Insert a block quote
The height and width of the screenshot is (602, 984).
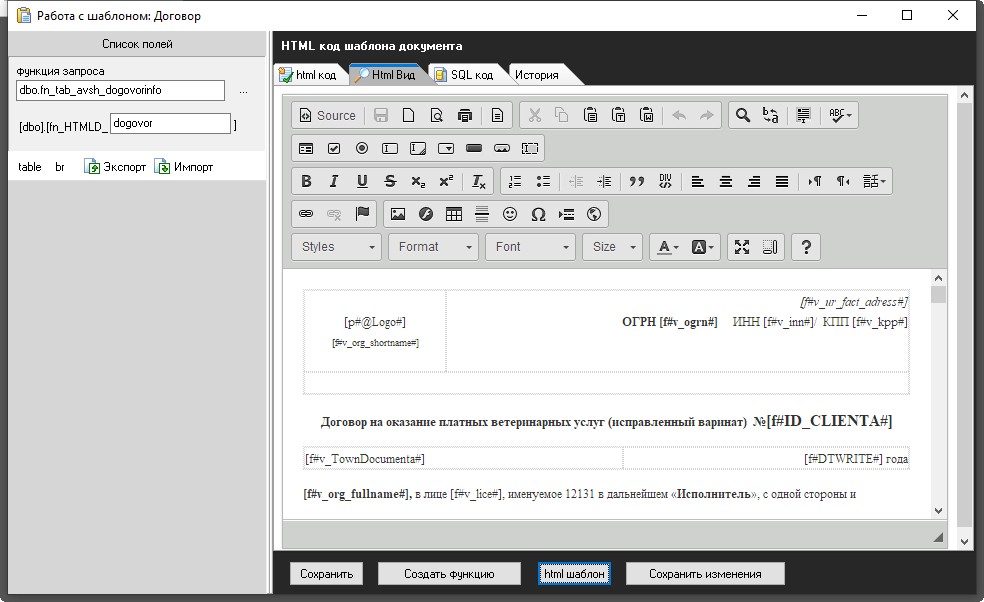636,181
